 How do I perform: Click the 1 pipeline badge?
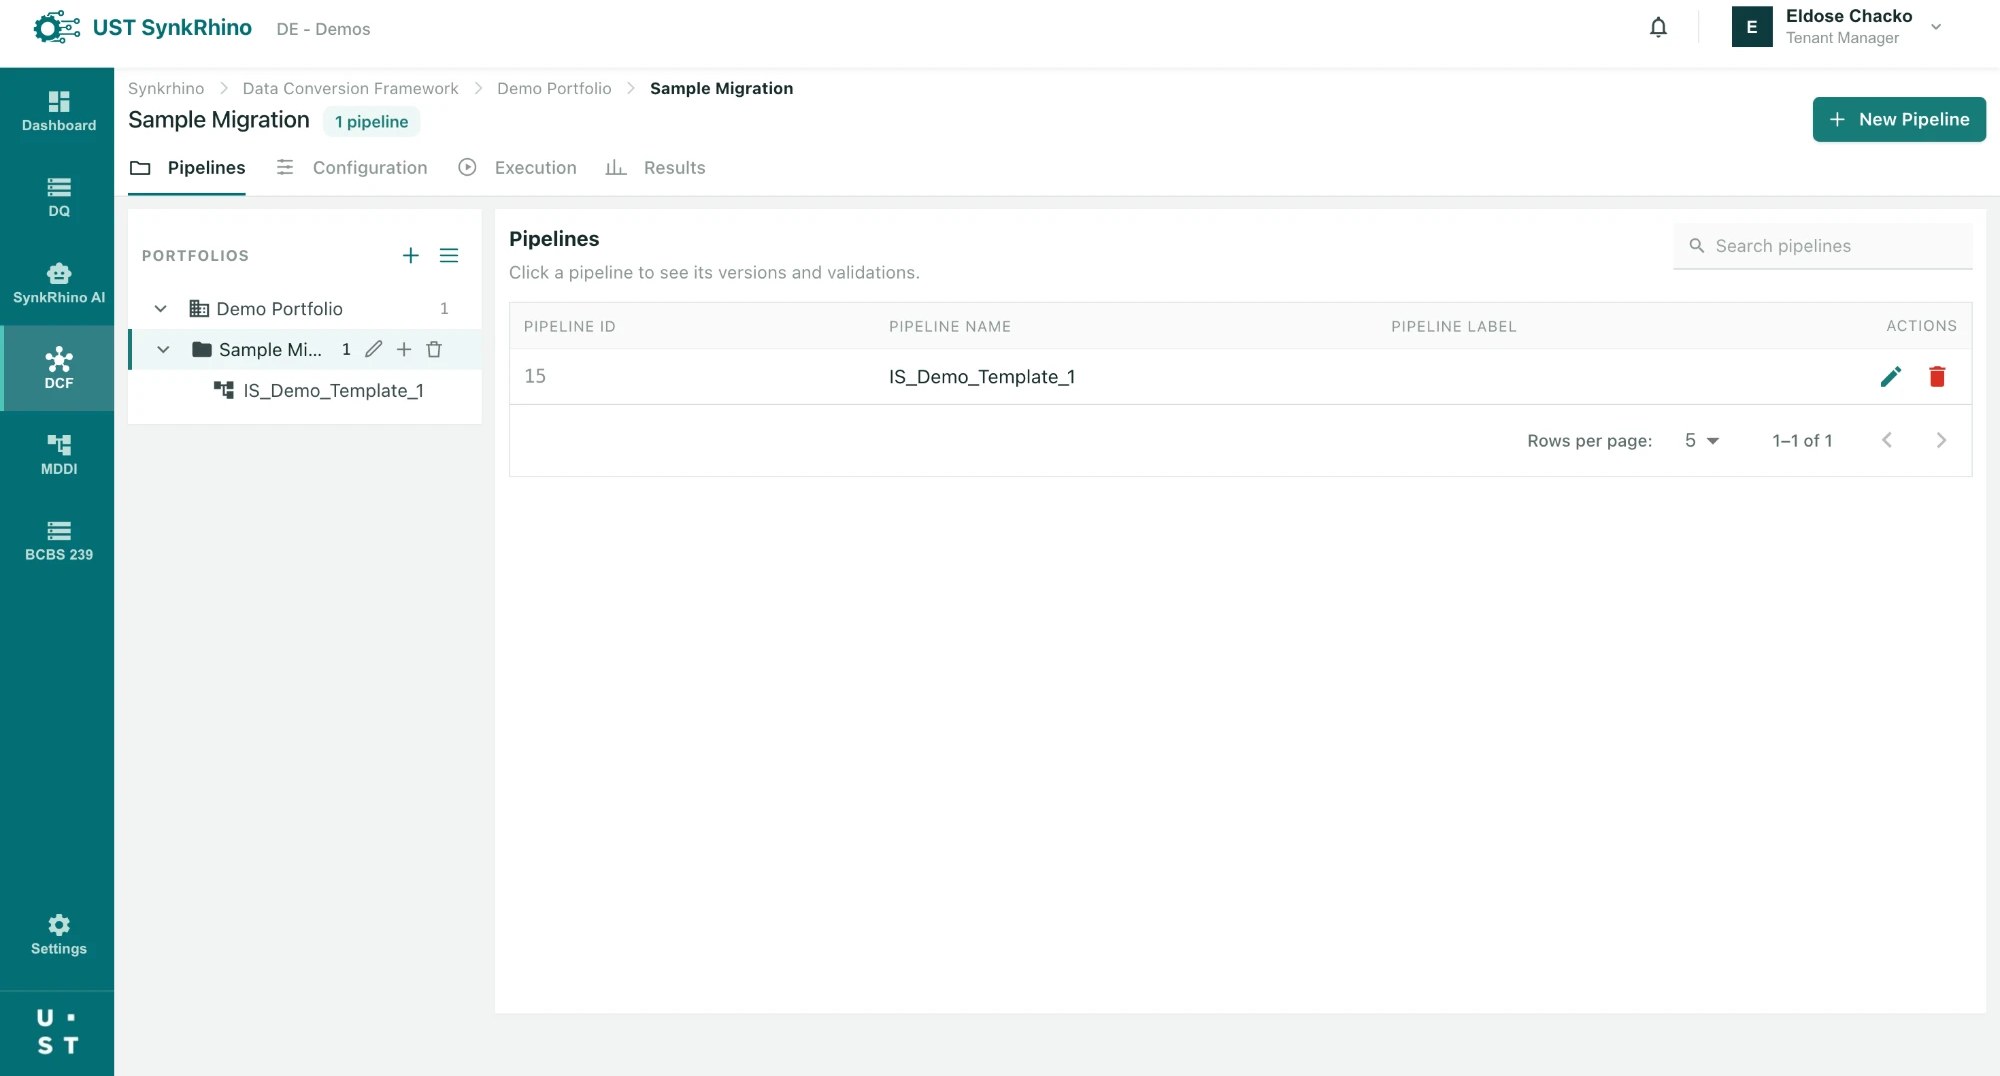pos(371,122)
